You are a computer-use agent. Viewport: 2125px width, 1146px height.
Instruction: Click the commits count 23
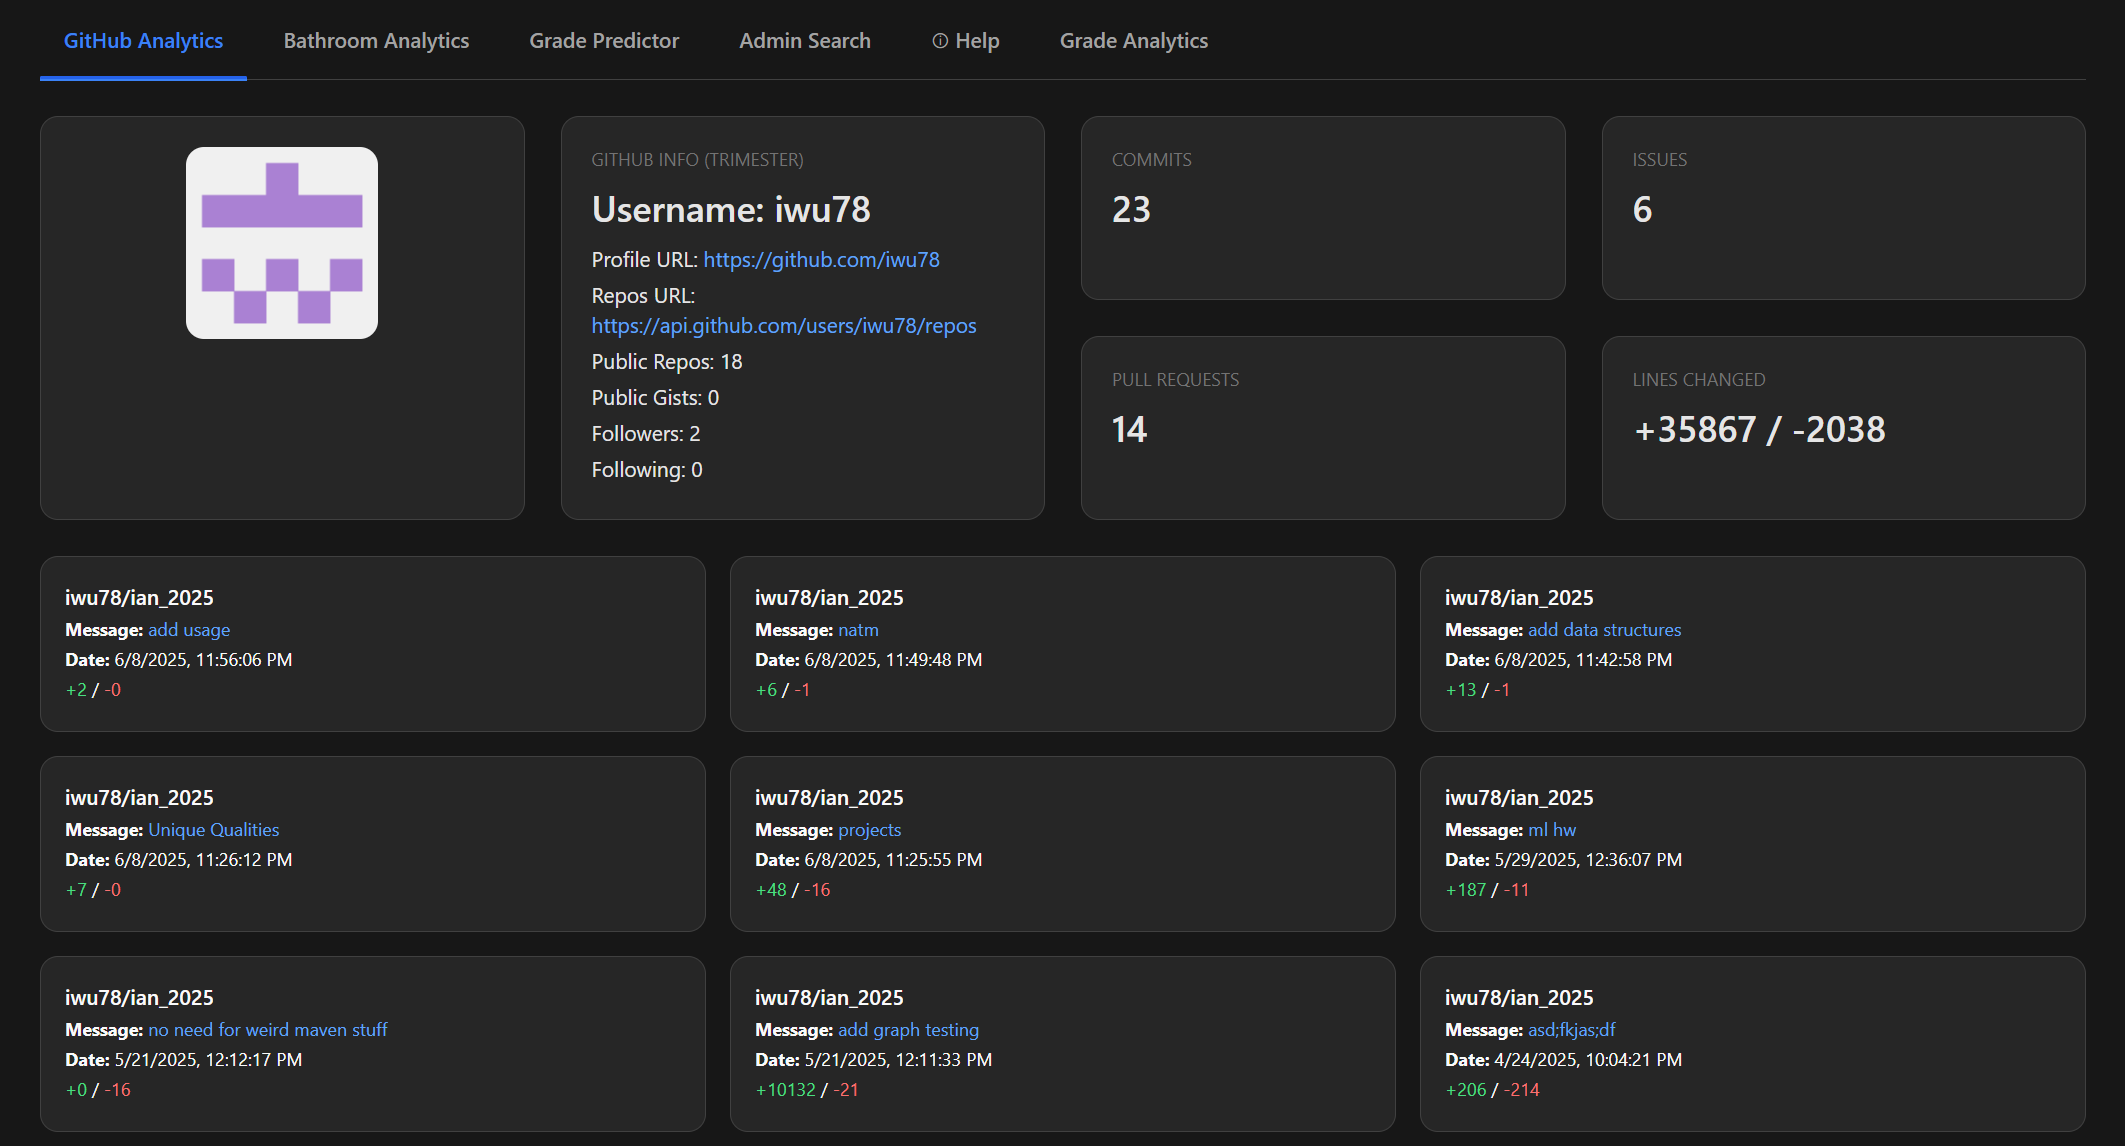1131,210
